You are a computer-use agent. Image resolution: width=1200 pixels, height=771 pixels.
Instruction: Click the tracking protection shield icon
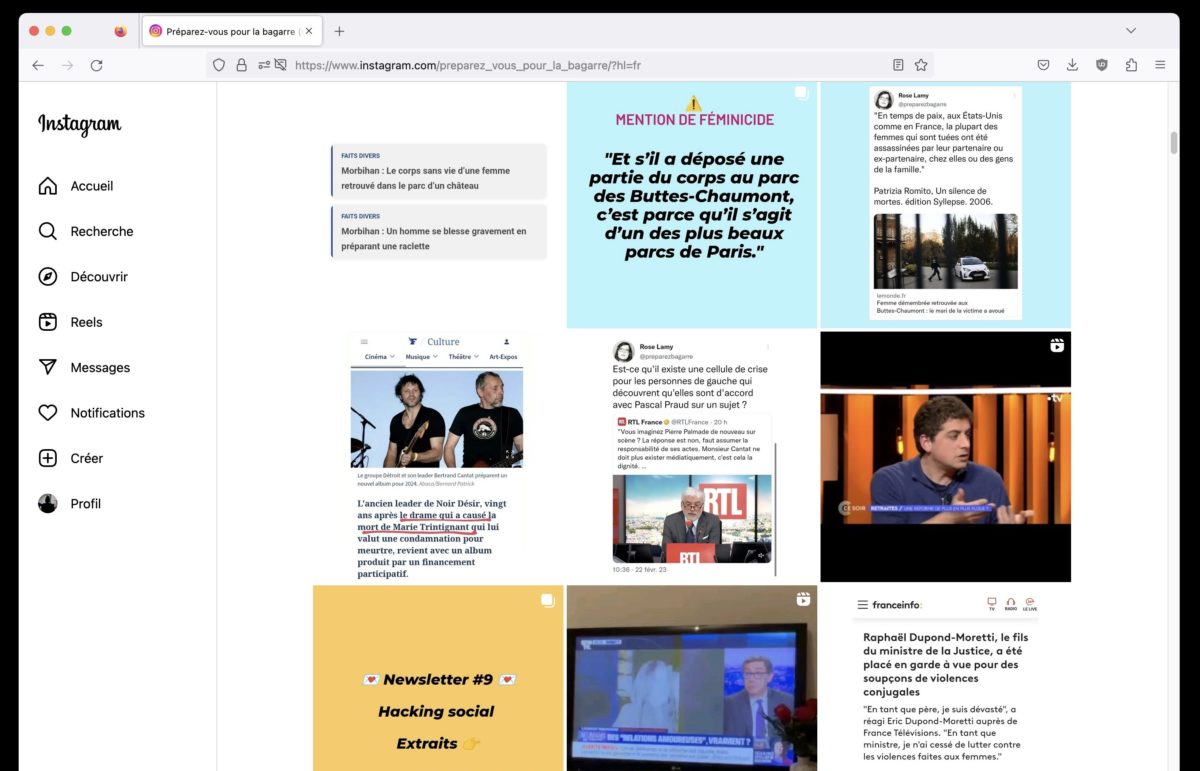[x=219, y=65]
